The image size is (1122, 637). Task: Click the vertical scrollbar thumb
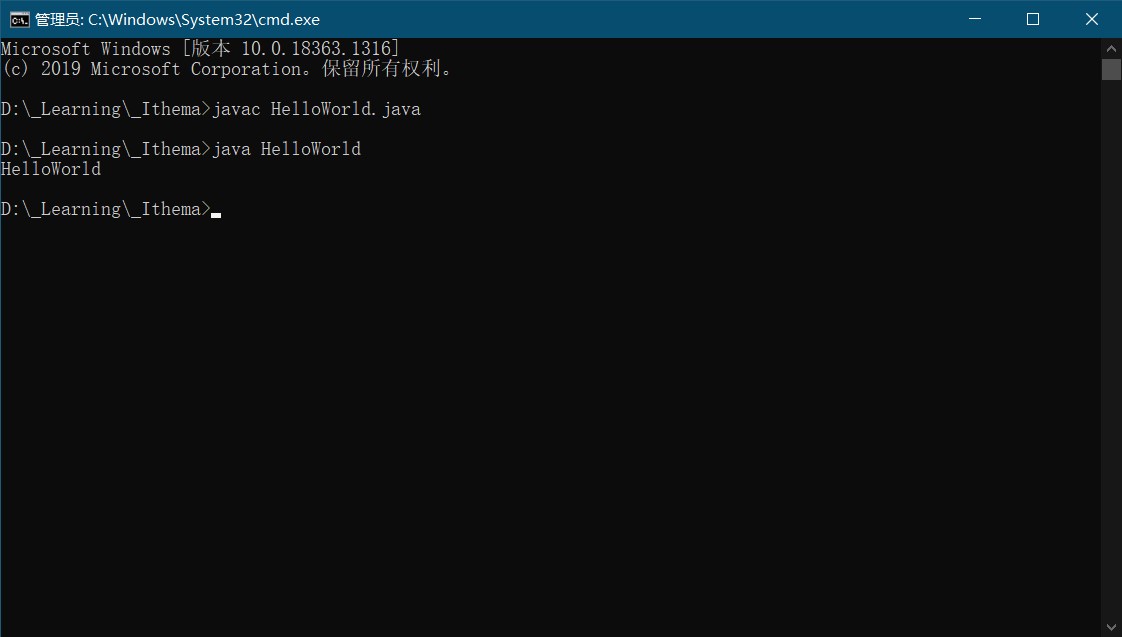[x=1111, y=69]
